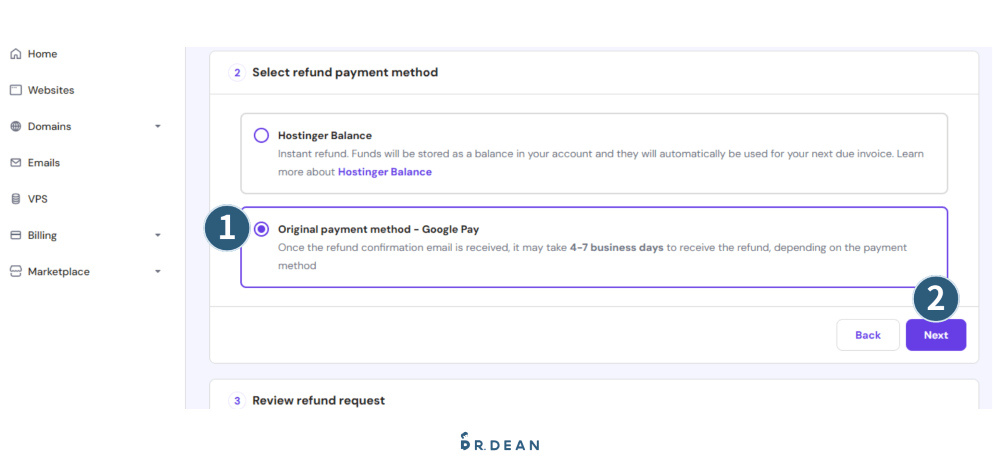
Task: Click the Dr. Dean logo
Action: pos(499,442)
